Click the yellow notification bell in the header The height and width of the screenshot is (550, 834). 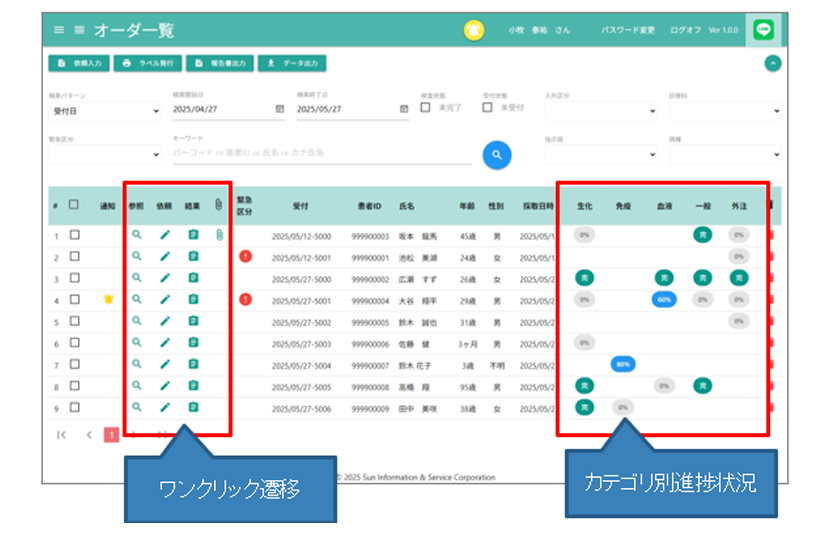(473, 30)
